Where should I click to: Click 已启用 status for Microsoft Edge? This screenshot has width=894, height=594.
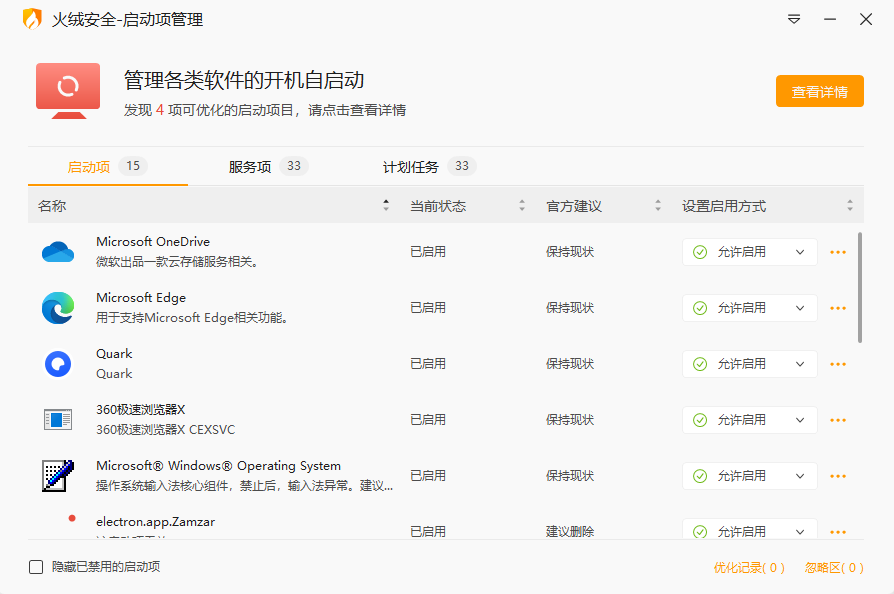(428, 308)
